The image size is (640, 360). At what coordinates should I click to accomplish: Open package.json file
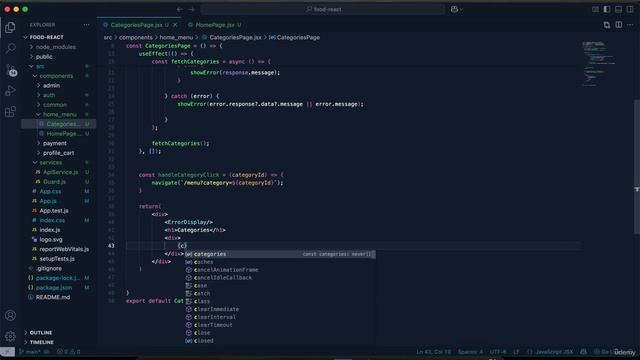[54, 288]
